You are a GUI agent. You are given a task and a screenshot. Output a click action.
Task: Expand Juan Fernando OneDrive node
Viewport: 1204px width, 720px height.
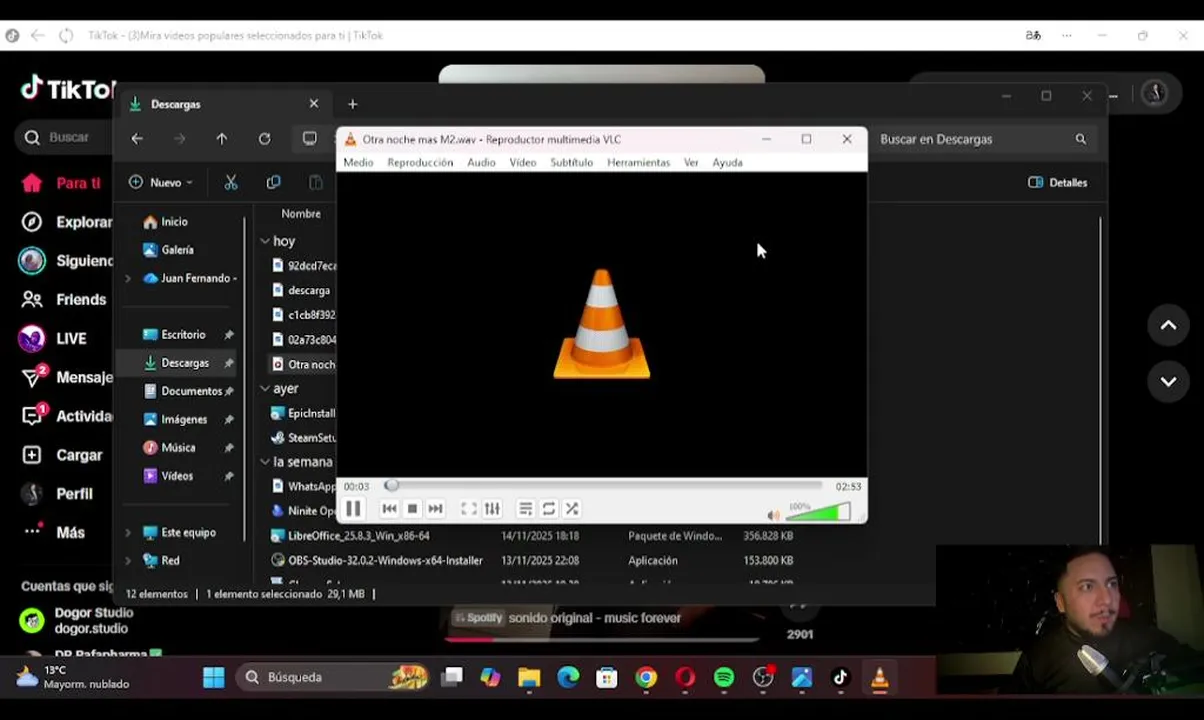coord(128,279)
